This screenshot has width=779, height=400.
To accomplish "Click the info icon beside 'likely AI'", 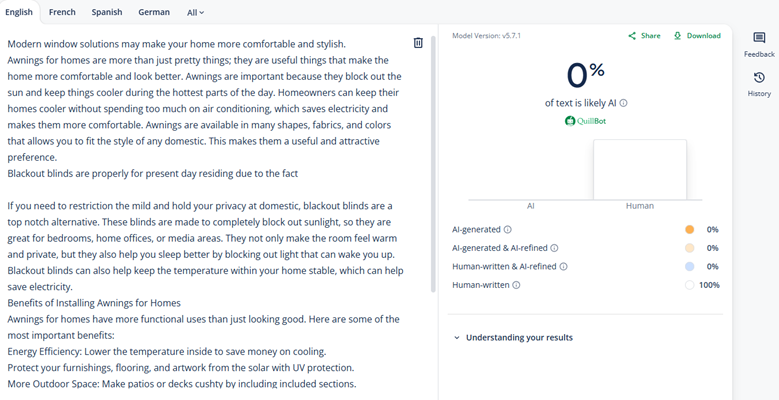I will [x=624, y=103].
